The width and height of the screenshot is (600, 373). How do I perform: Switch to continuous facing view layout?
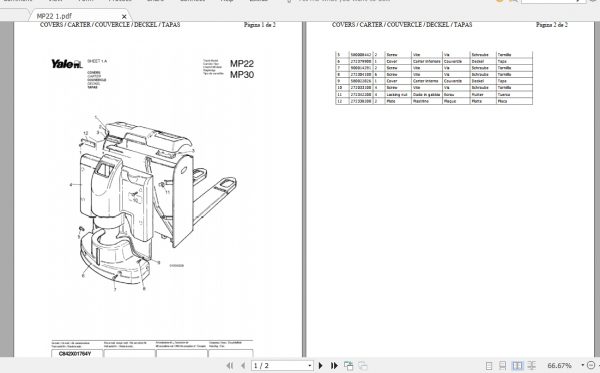(x=532, y=366)
